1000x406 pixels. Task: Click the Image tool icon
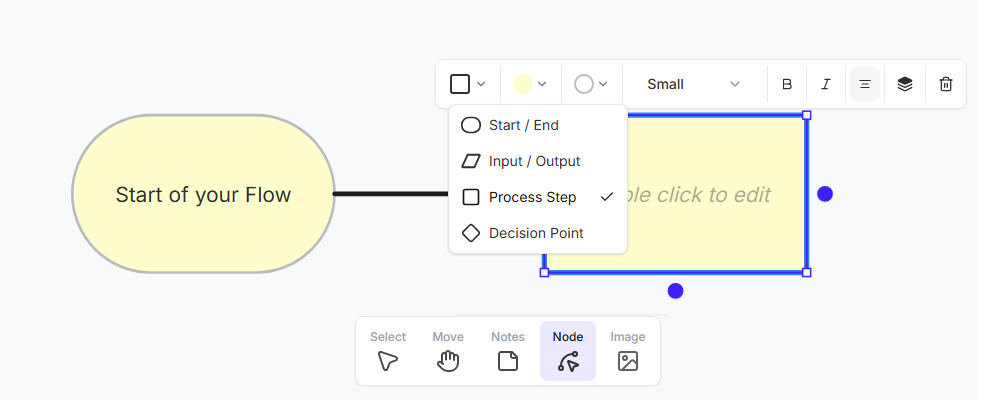click(x=628, y=351)
